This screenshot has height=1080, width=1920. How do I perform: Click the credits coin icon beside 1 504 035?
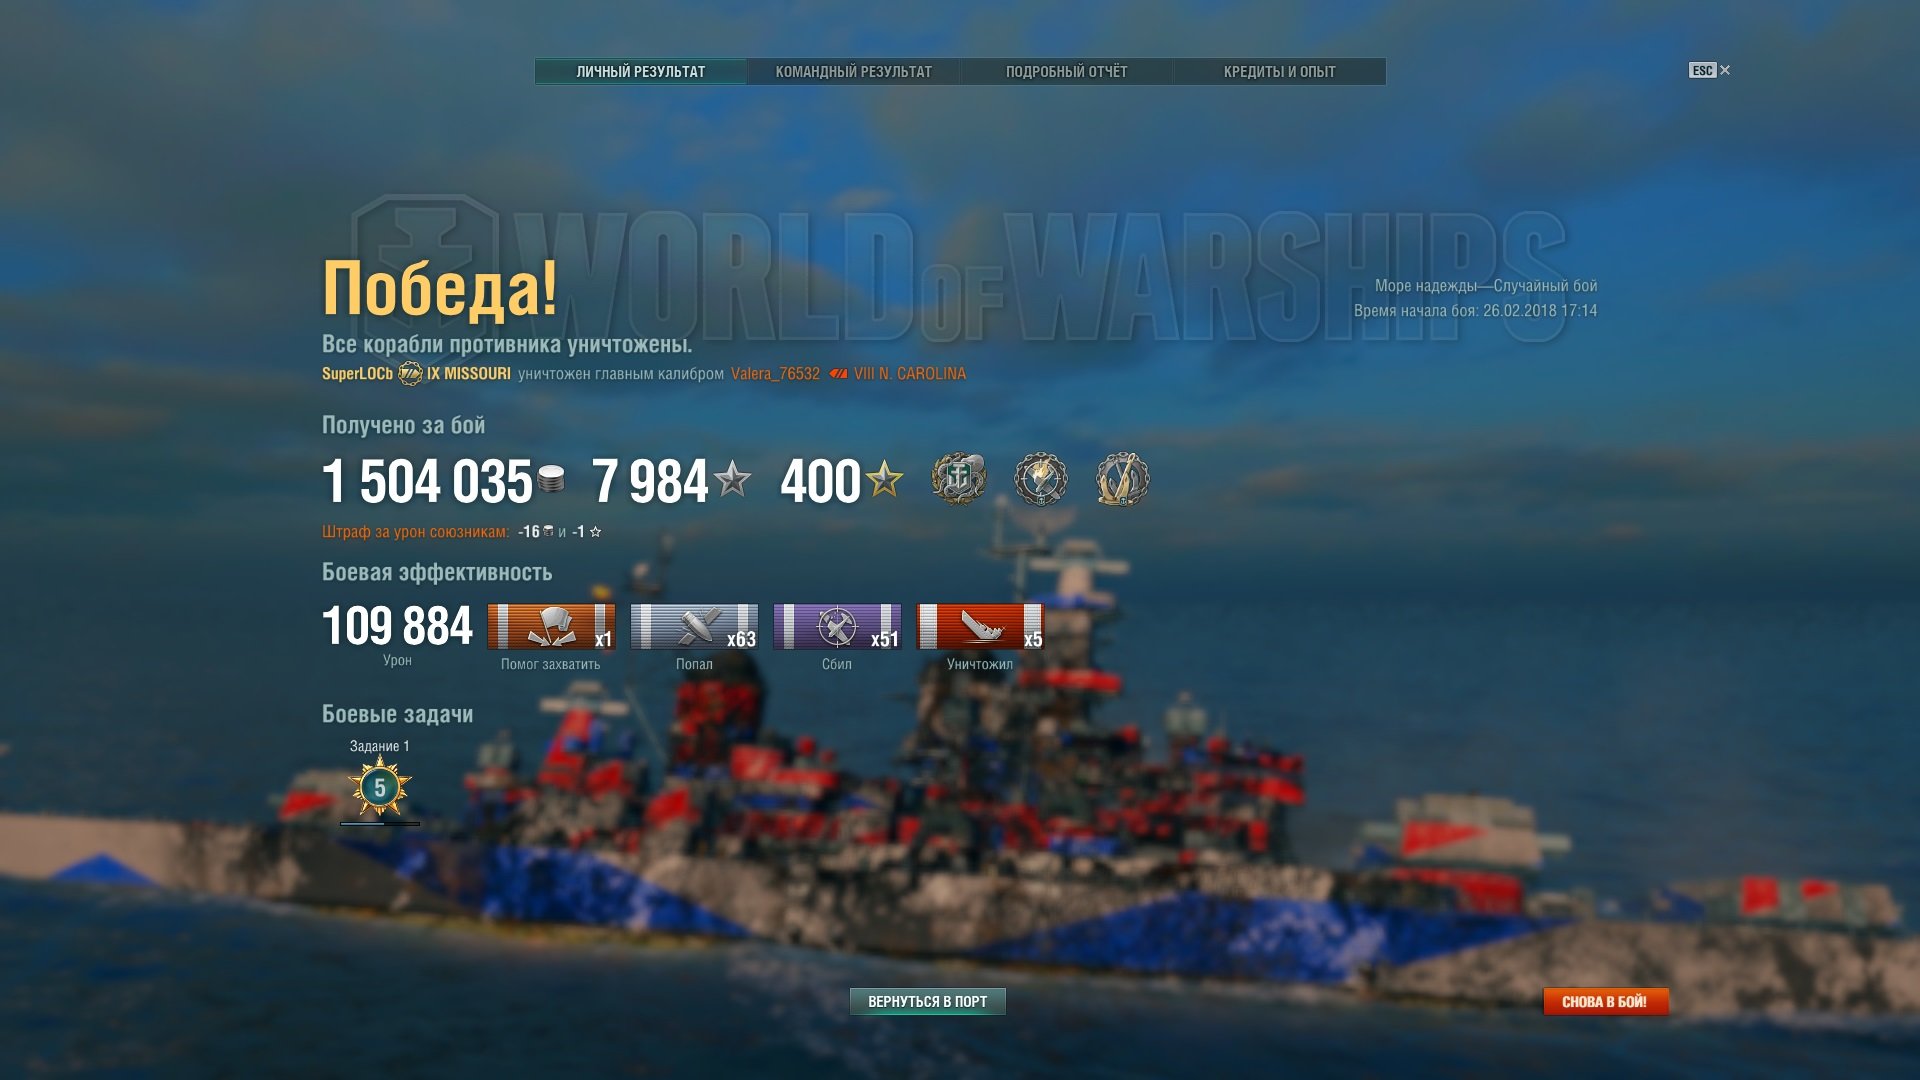tap(551, 479)
